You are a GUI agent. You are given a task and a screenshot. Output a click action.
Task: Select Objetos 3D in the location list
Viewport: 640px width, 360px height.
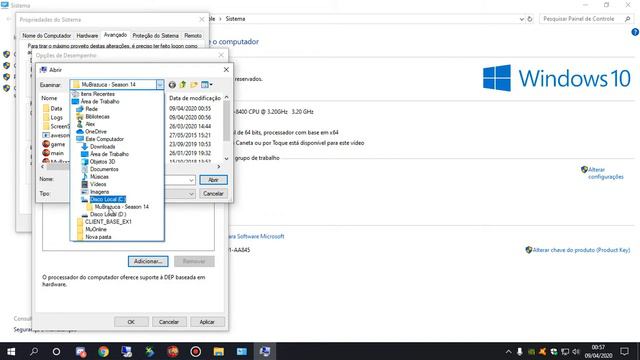coord(102,162)
